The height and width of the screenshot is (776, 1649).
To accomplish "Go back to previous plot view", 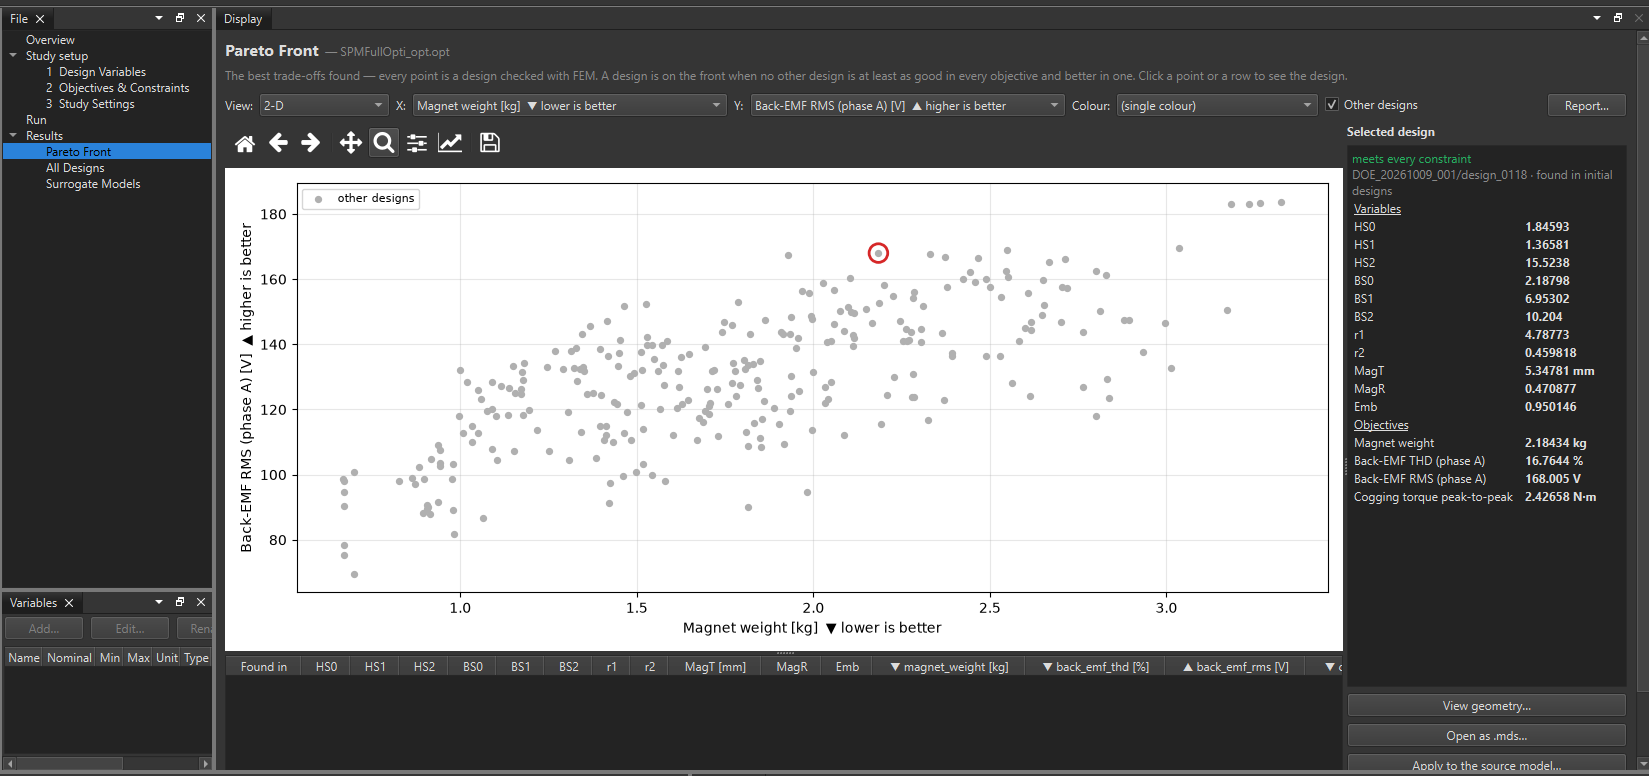I will tap(278, 143).
